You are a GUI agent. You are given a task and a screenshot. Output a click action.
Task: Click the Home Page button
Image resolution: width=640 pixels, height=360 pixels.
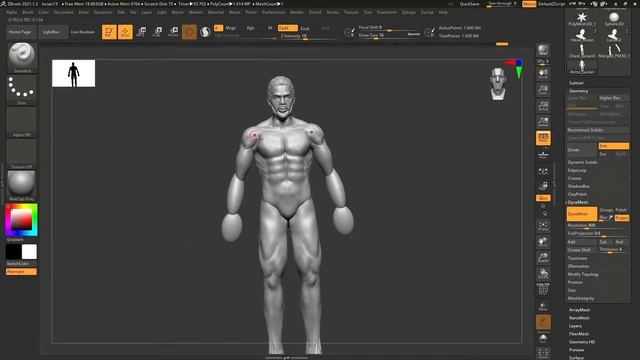(x=21, y=32)
